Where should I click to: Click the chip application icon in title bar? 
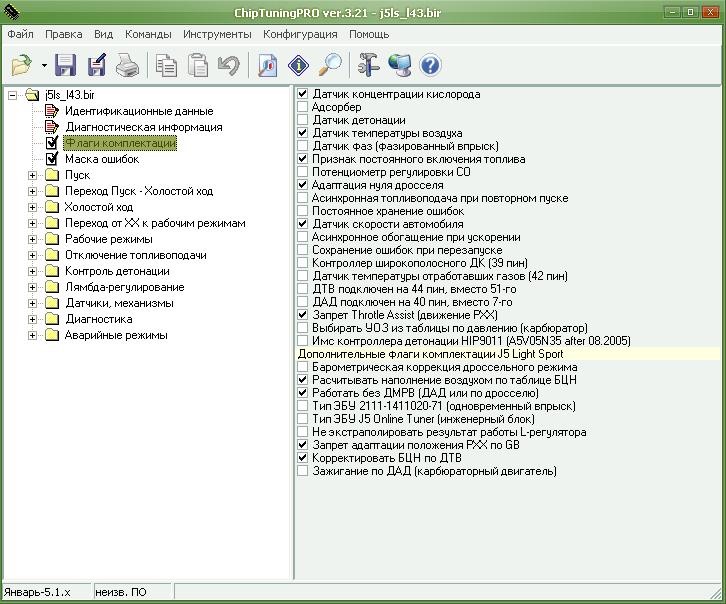coord(12,12)
